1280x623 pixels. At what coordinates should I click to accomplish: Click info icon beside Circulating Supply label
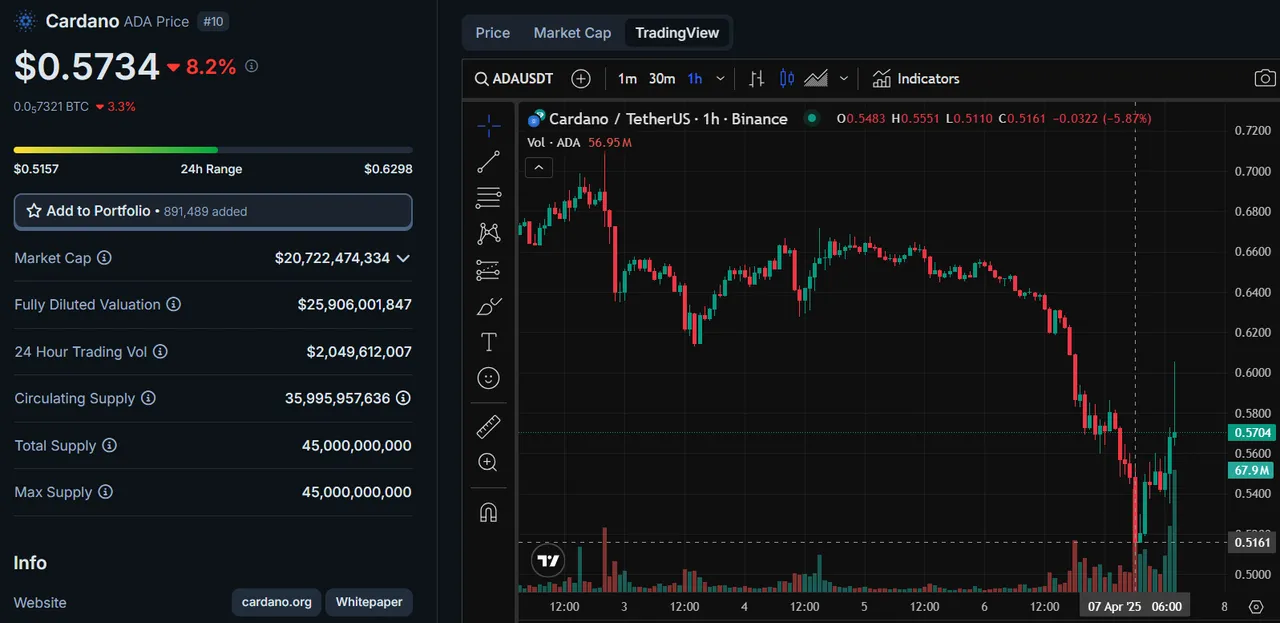148,398
